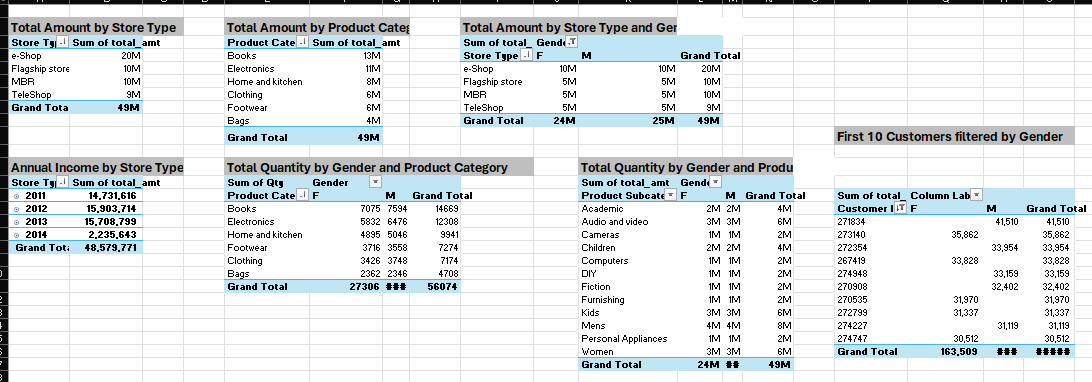
Task: Select the 48,579,771 grand total cell
Action: pyautogui.click(x=105, y=248)
